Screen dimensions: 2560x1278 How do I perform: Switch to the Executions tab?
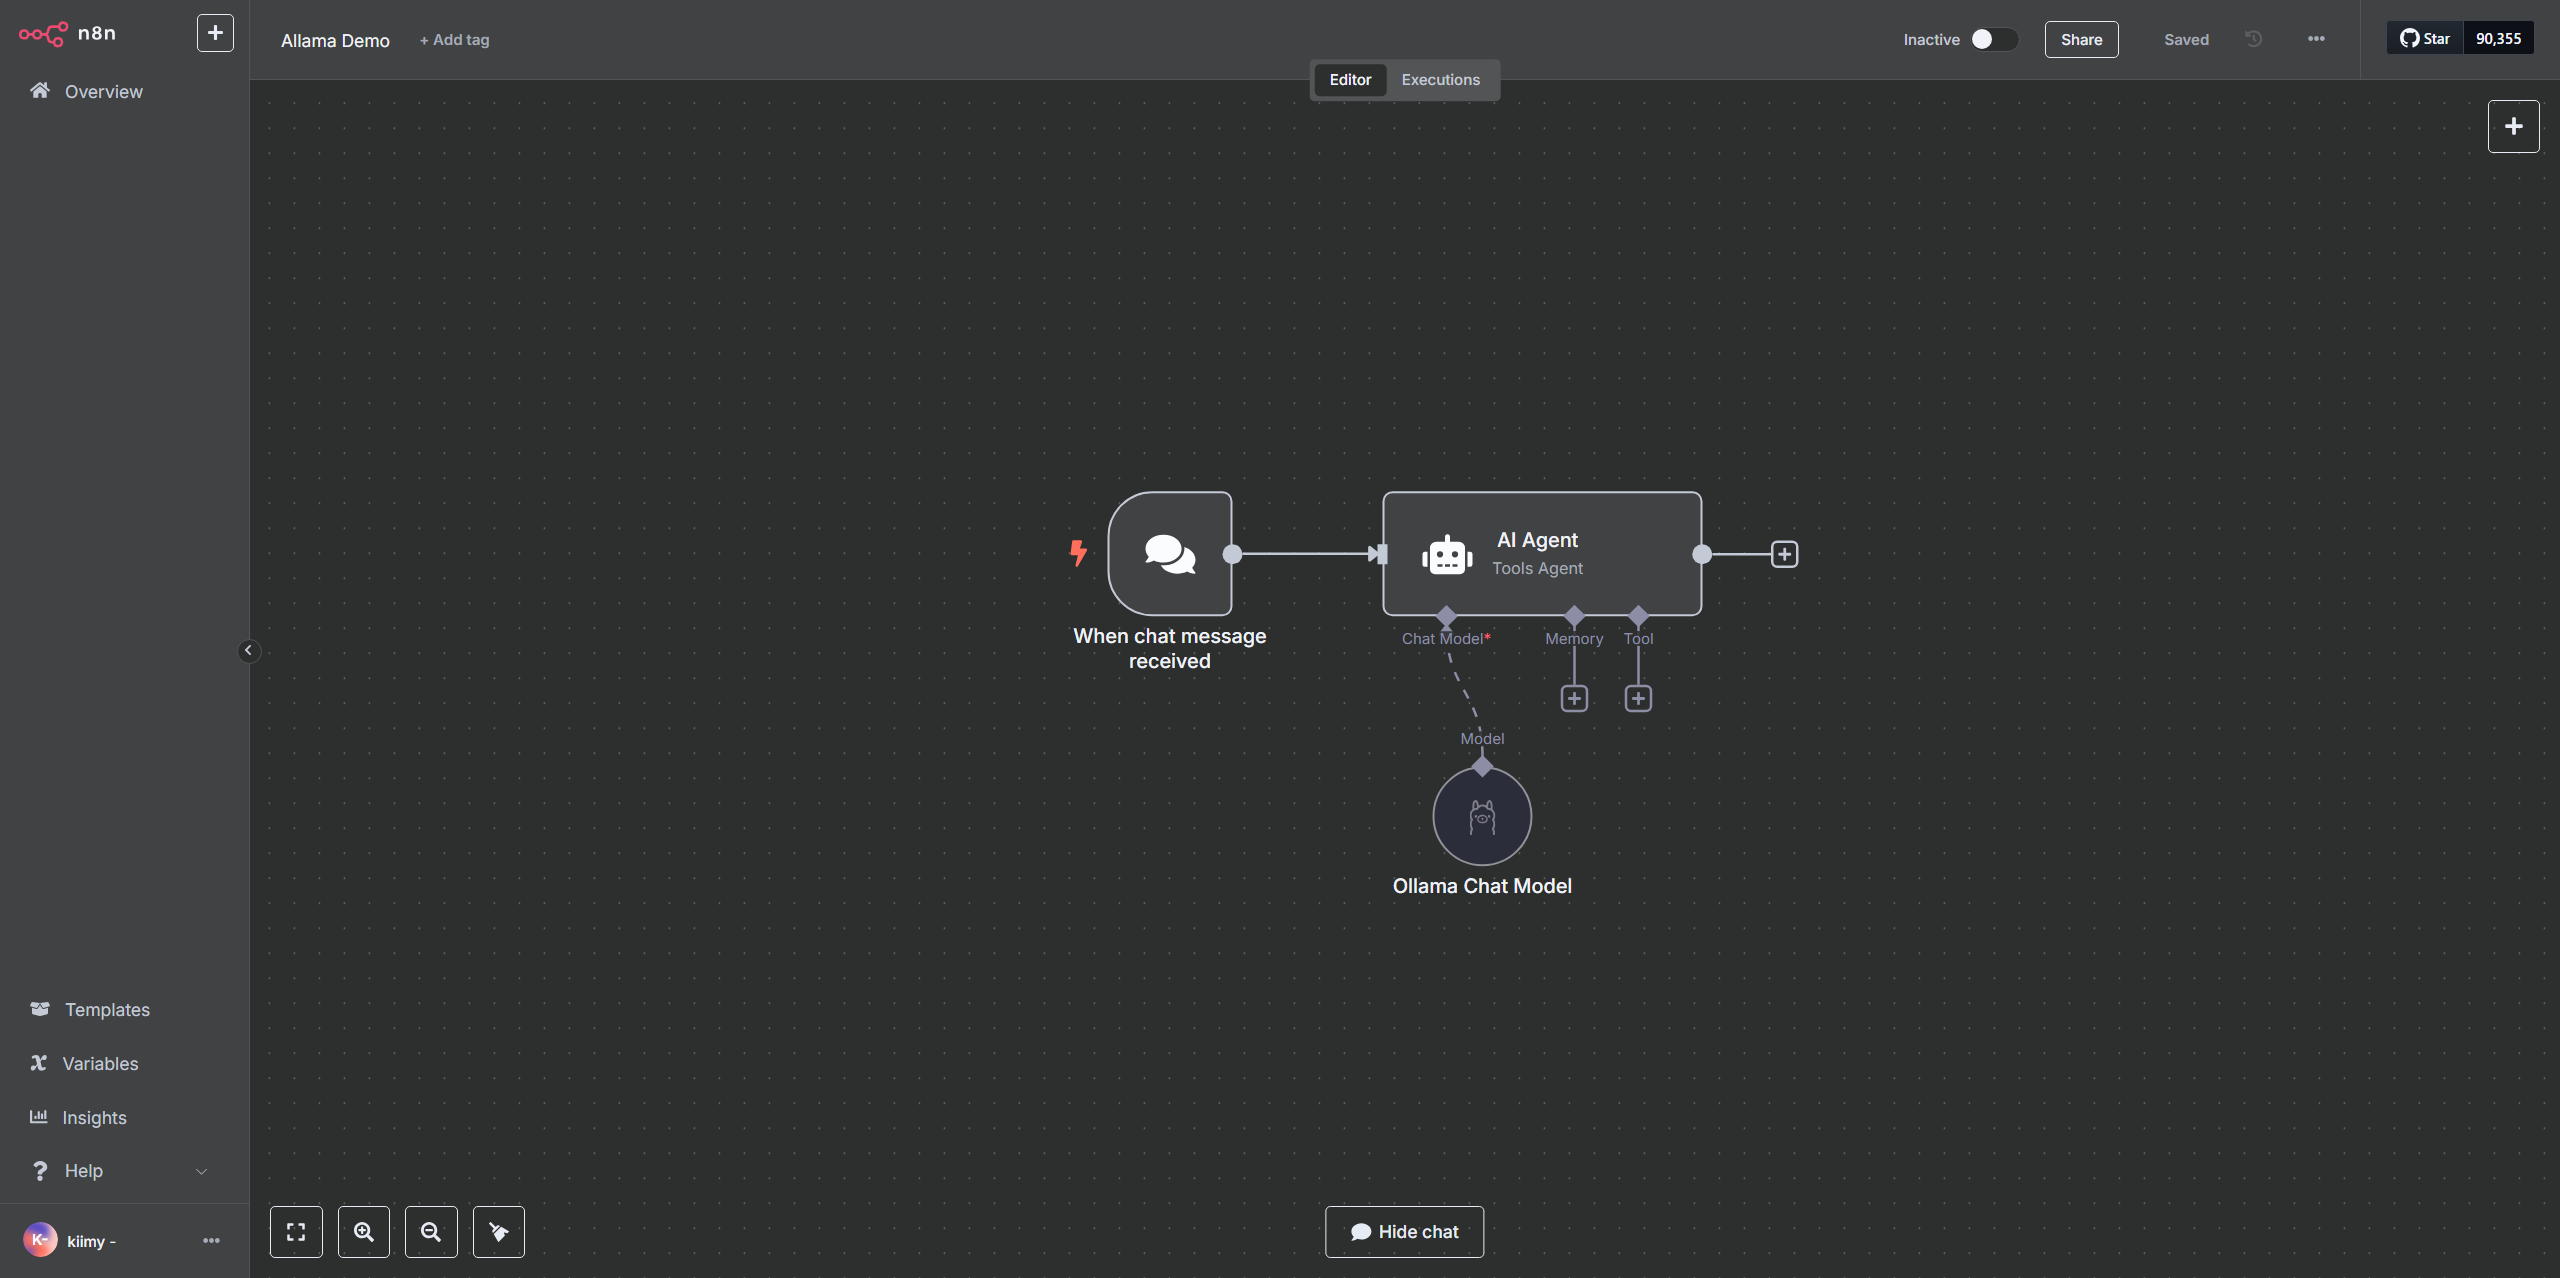click(1440, 80)
